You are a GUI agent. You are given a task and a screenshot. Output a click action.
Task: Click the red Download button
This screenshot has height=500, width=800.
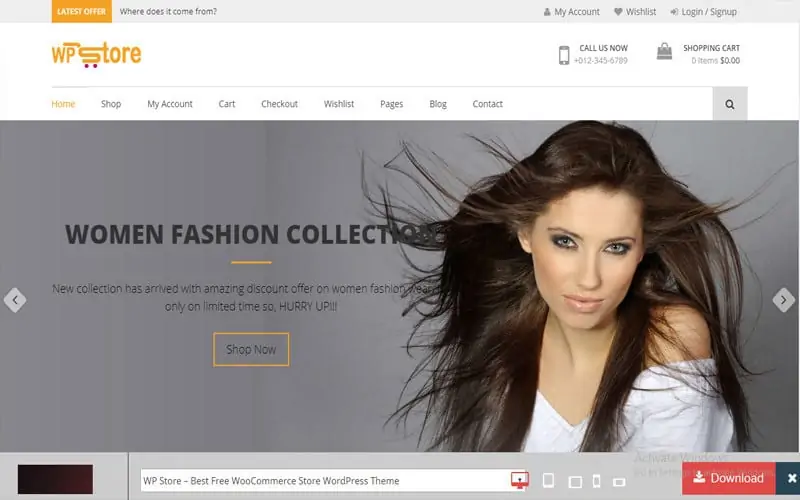click(729, 478)
